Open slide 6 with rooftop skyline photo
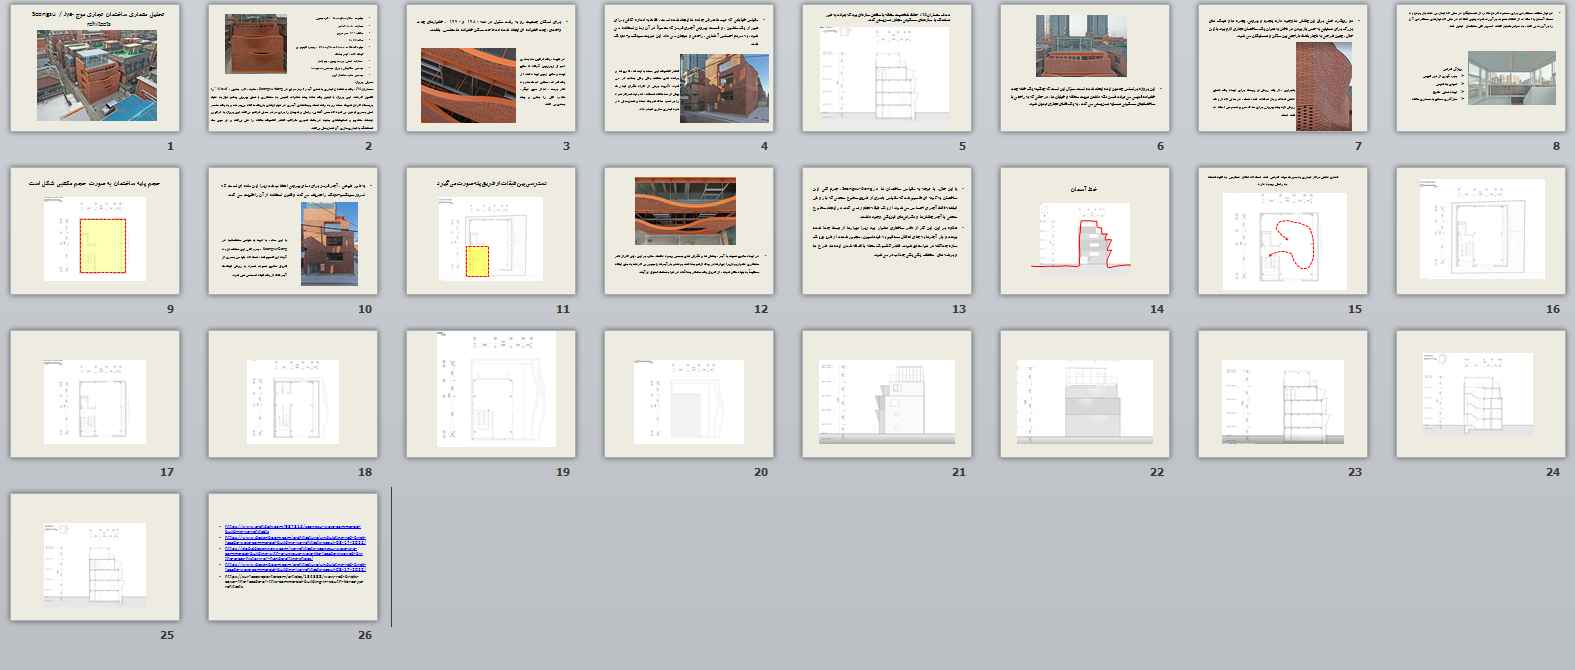1575x670 pixels. pyautogui.click(x=1085, y=68)
